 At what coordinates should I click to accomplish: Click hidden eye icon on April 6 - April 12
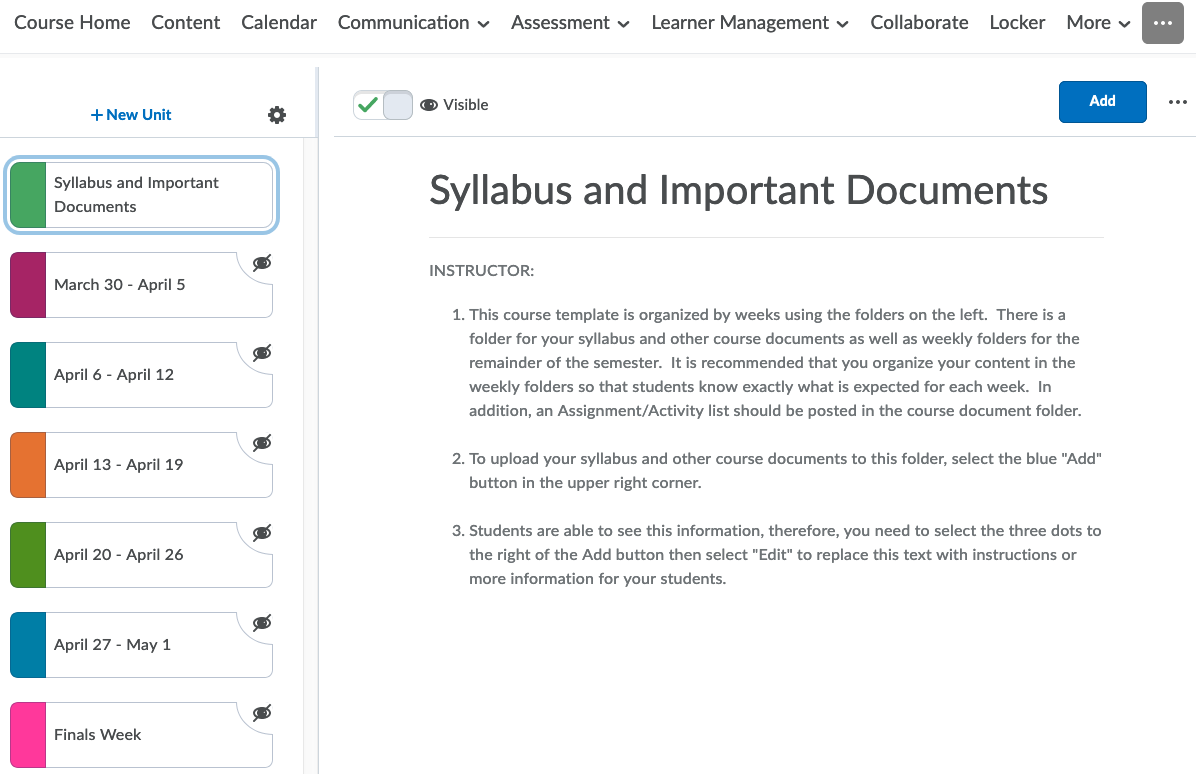tap(262, 353)
